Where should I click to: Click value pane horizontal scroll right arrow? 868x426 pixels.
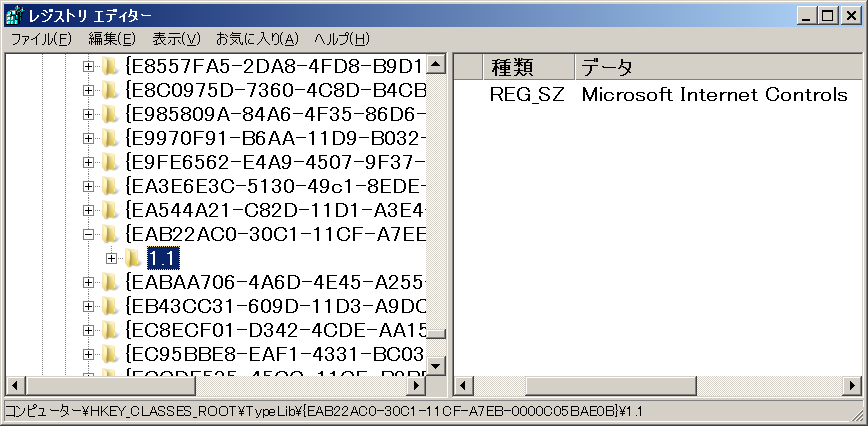852,386
